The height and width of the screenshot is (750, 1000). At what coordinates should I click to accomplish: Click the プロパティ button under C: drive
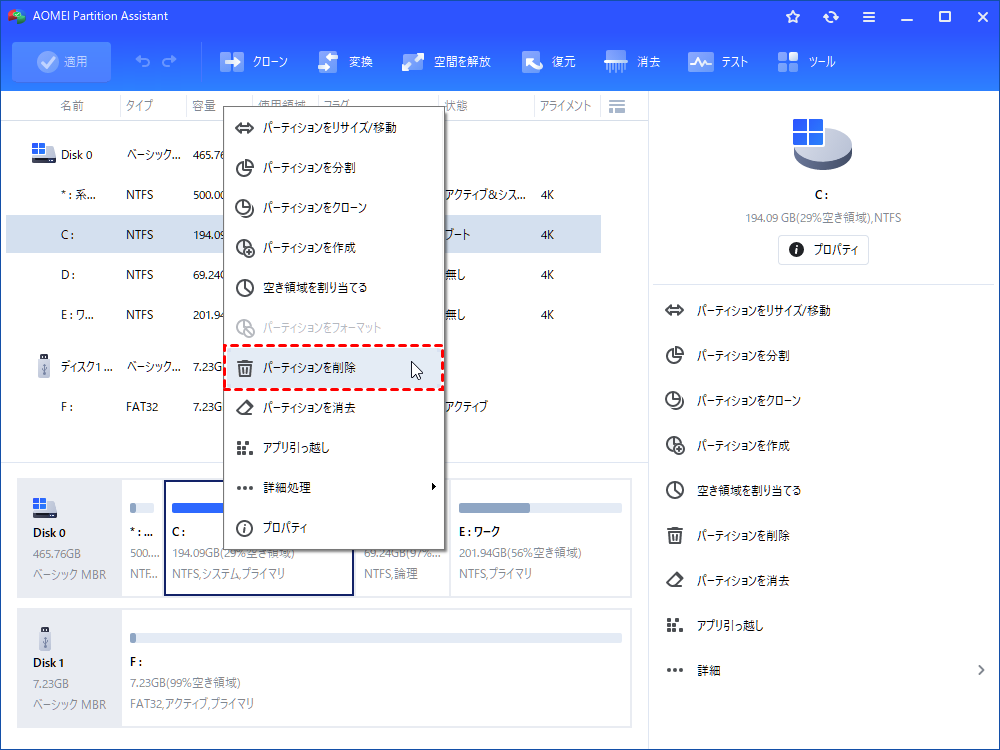[823, 249]
